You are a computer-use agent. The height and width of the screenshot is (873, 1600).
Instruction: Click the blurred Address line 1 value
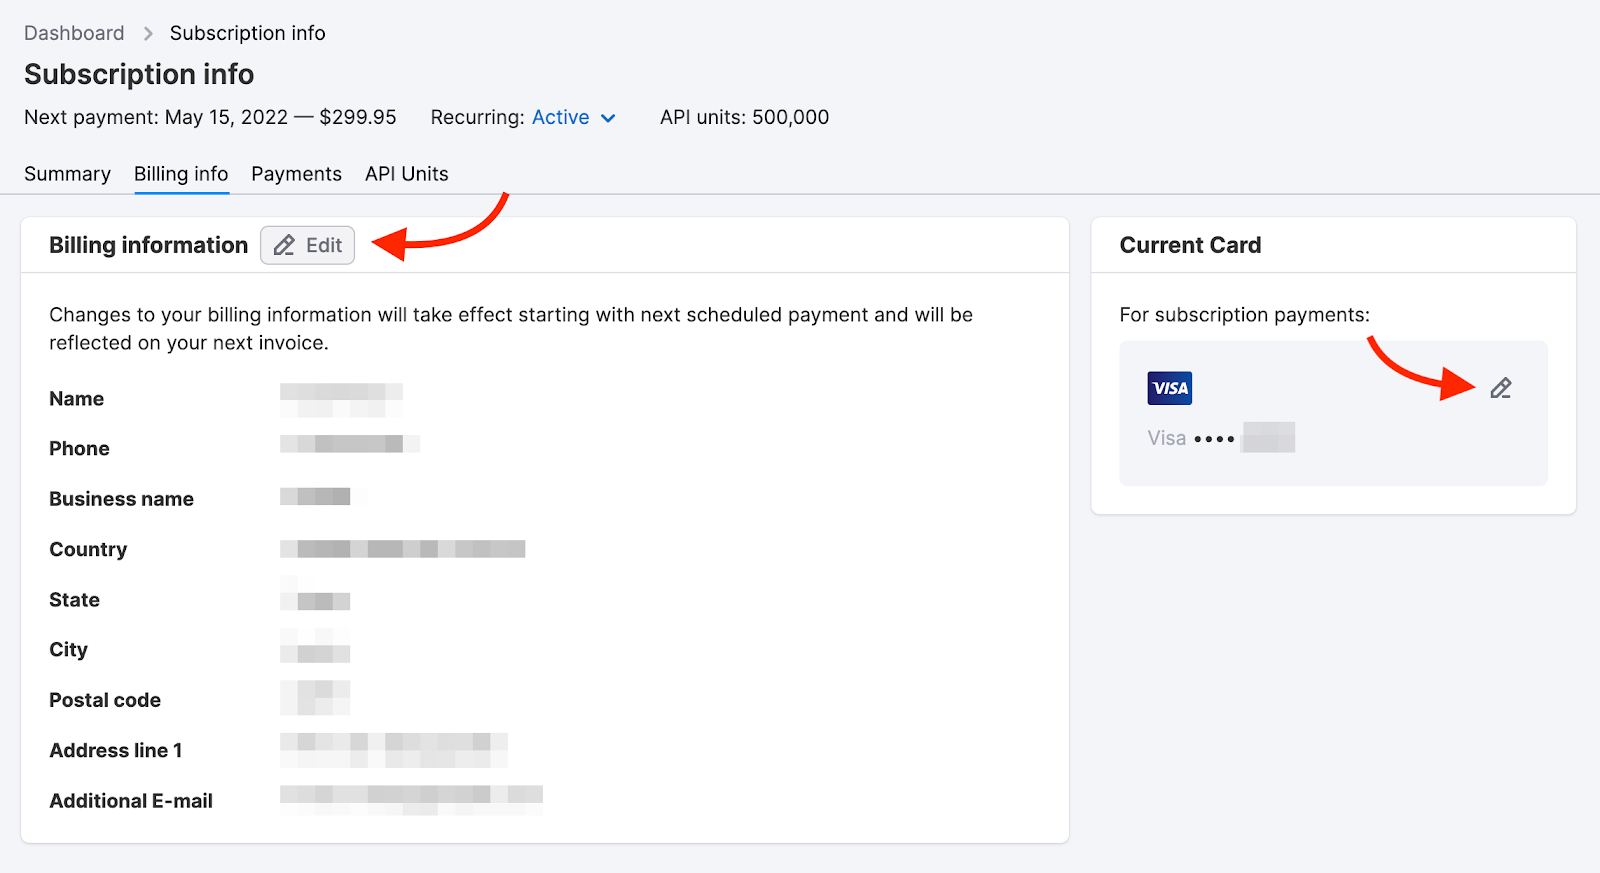(393, 749)
